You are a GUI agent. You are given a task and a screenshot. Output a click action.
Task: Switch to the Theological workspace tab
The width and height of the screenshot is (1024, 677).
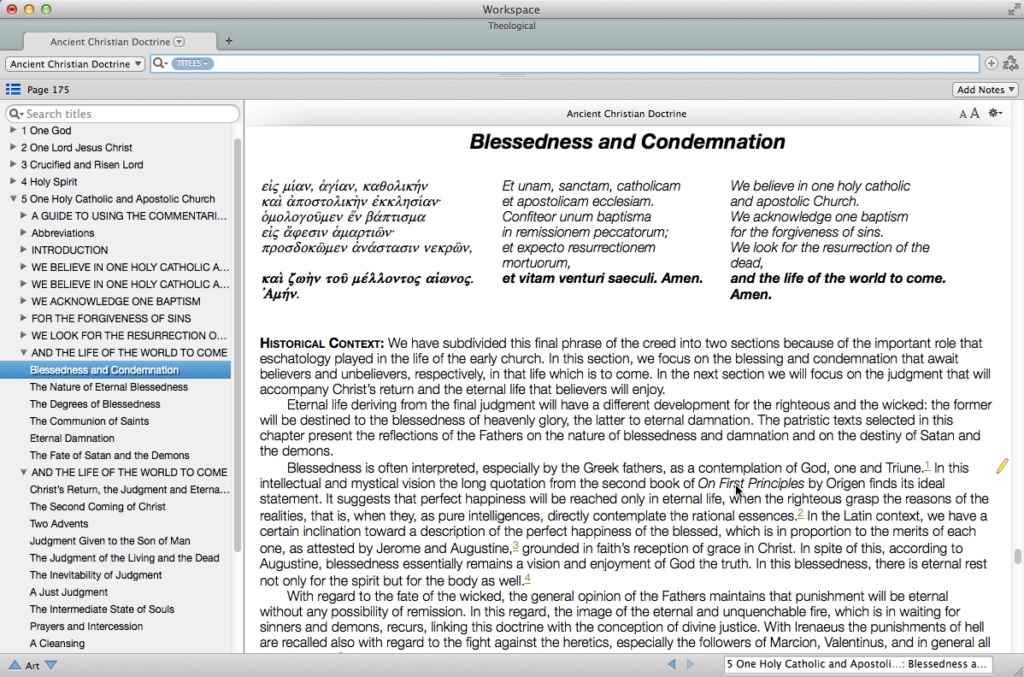[511, 25]
